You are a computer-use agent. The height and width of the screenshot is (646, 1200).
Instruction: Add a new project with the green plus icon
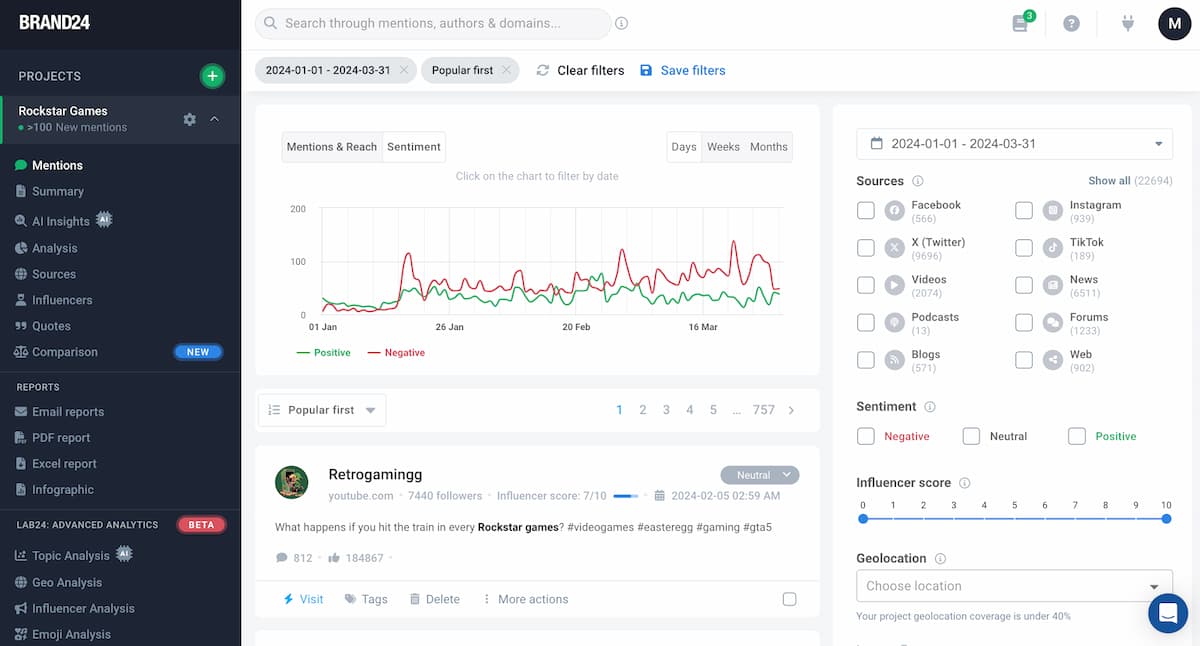click(x=212, y=76)
